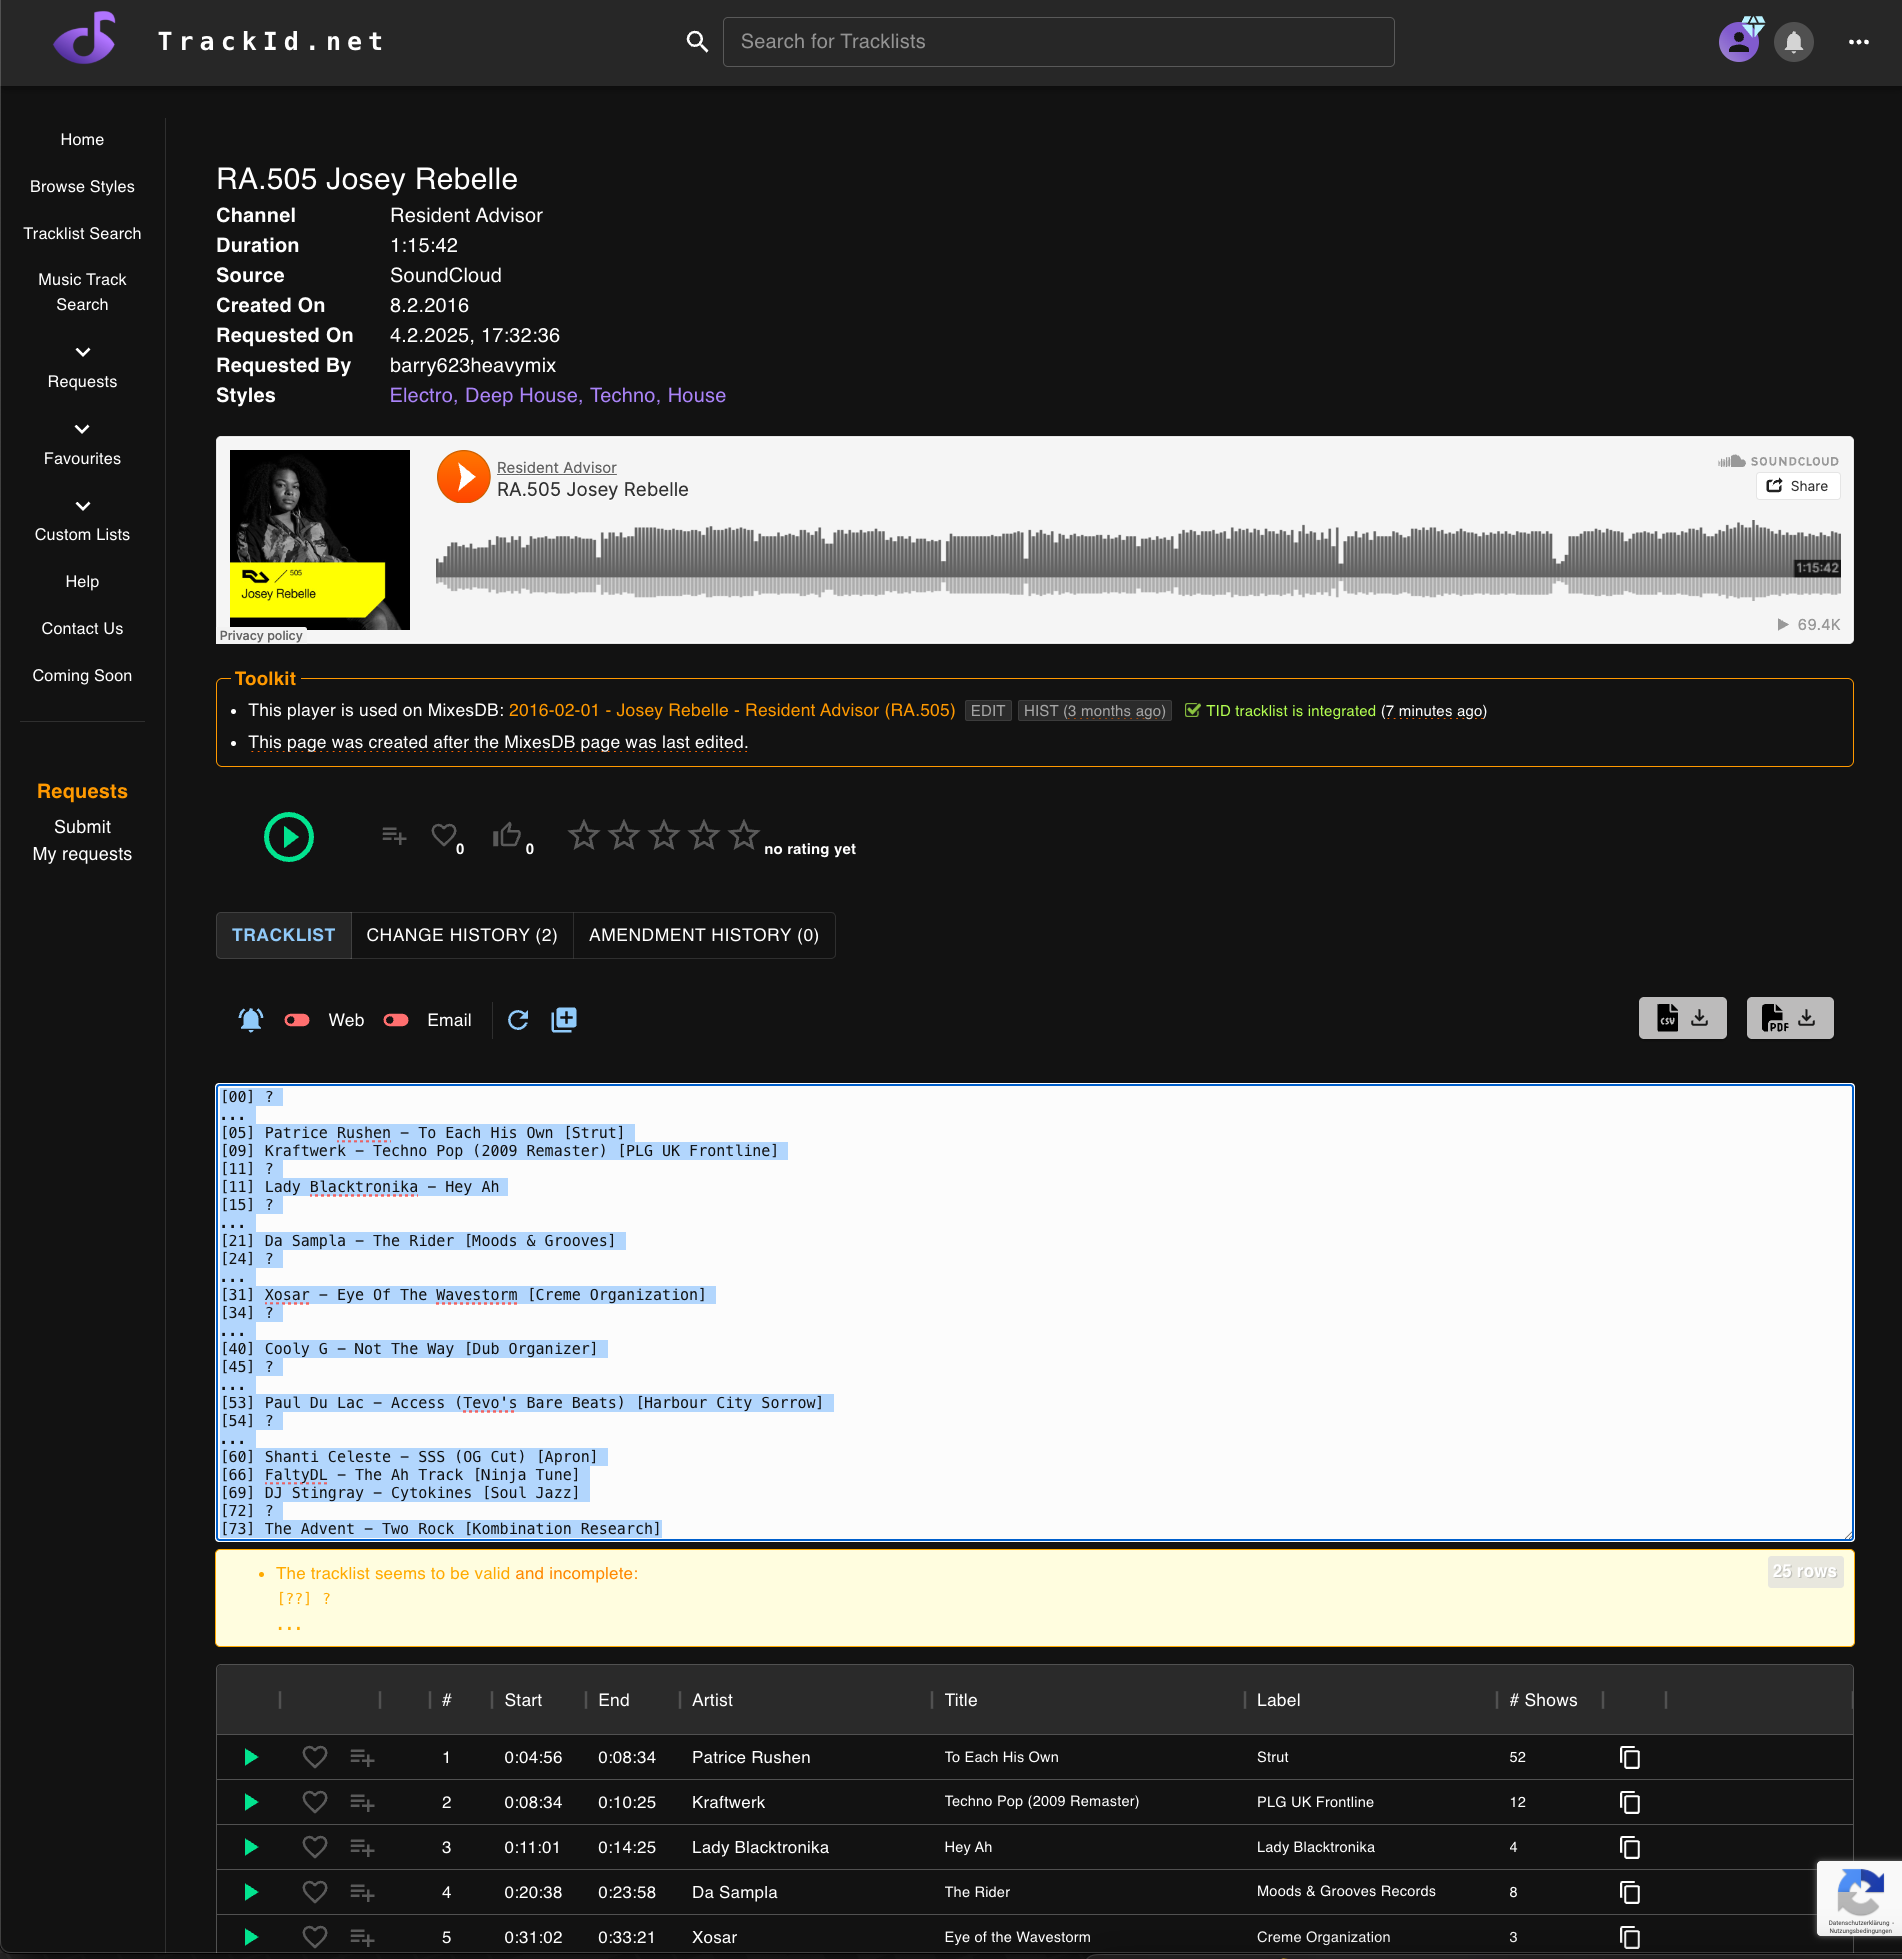Click the SoundCloud Share button
Image resolution: width=1902 pixels, height=1959 pixels.
(x=1798, y=486)
